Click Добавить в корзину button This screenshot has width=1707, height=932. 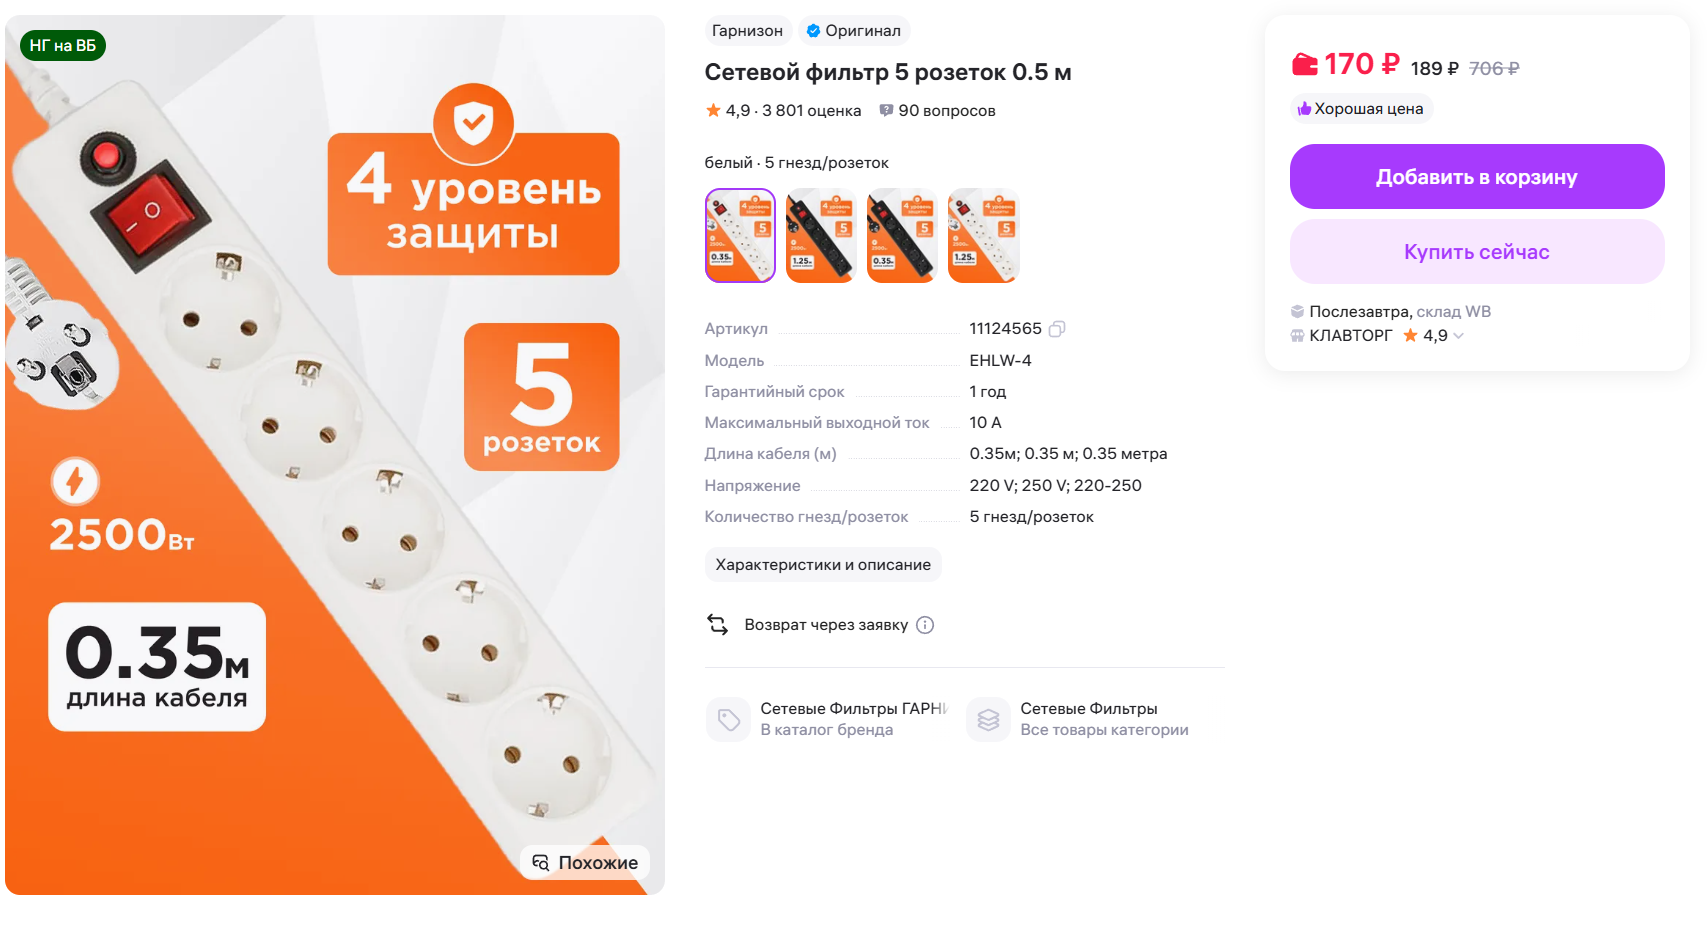click(x=1477, y=177)
